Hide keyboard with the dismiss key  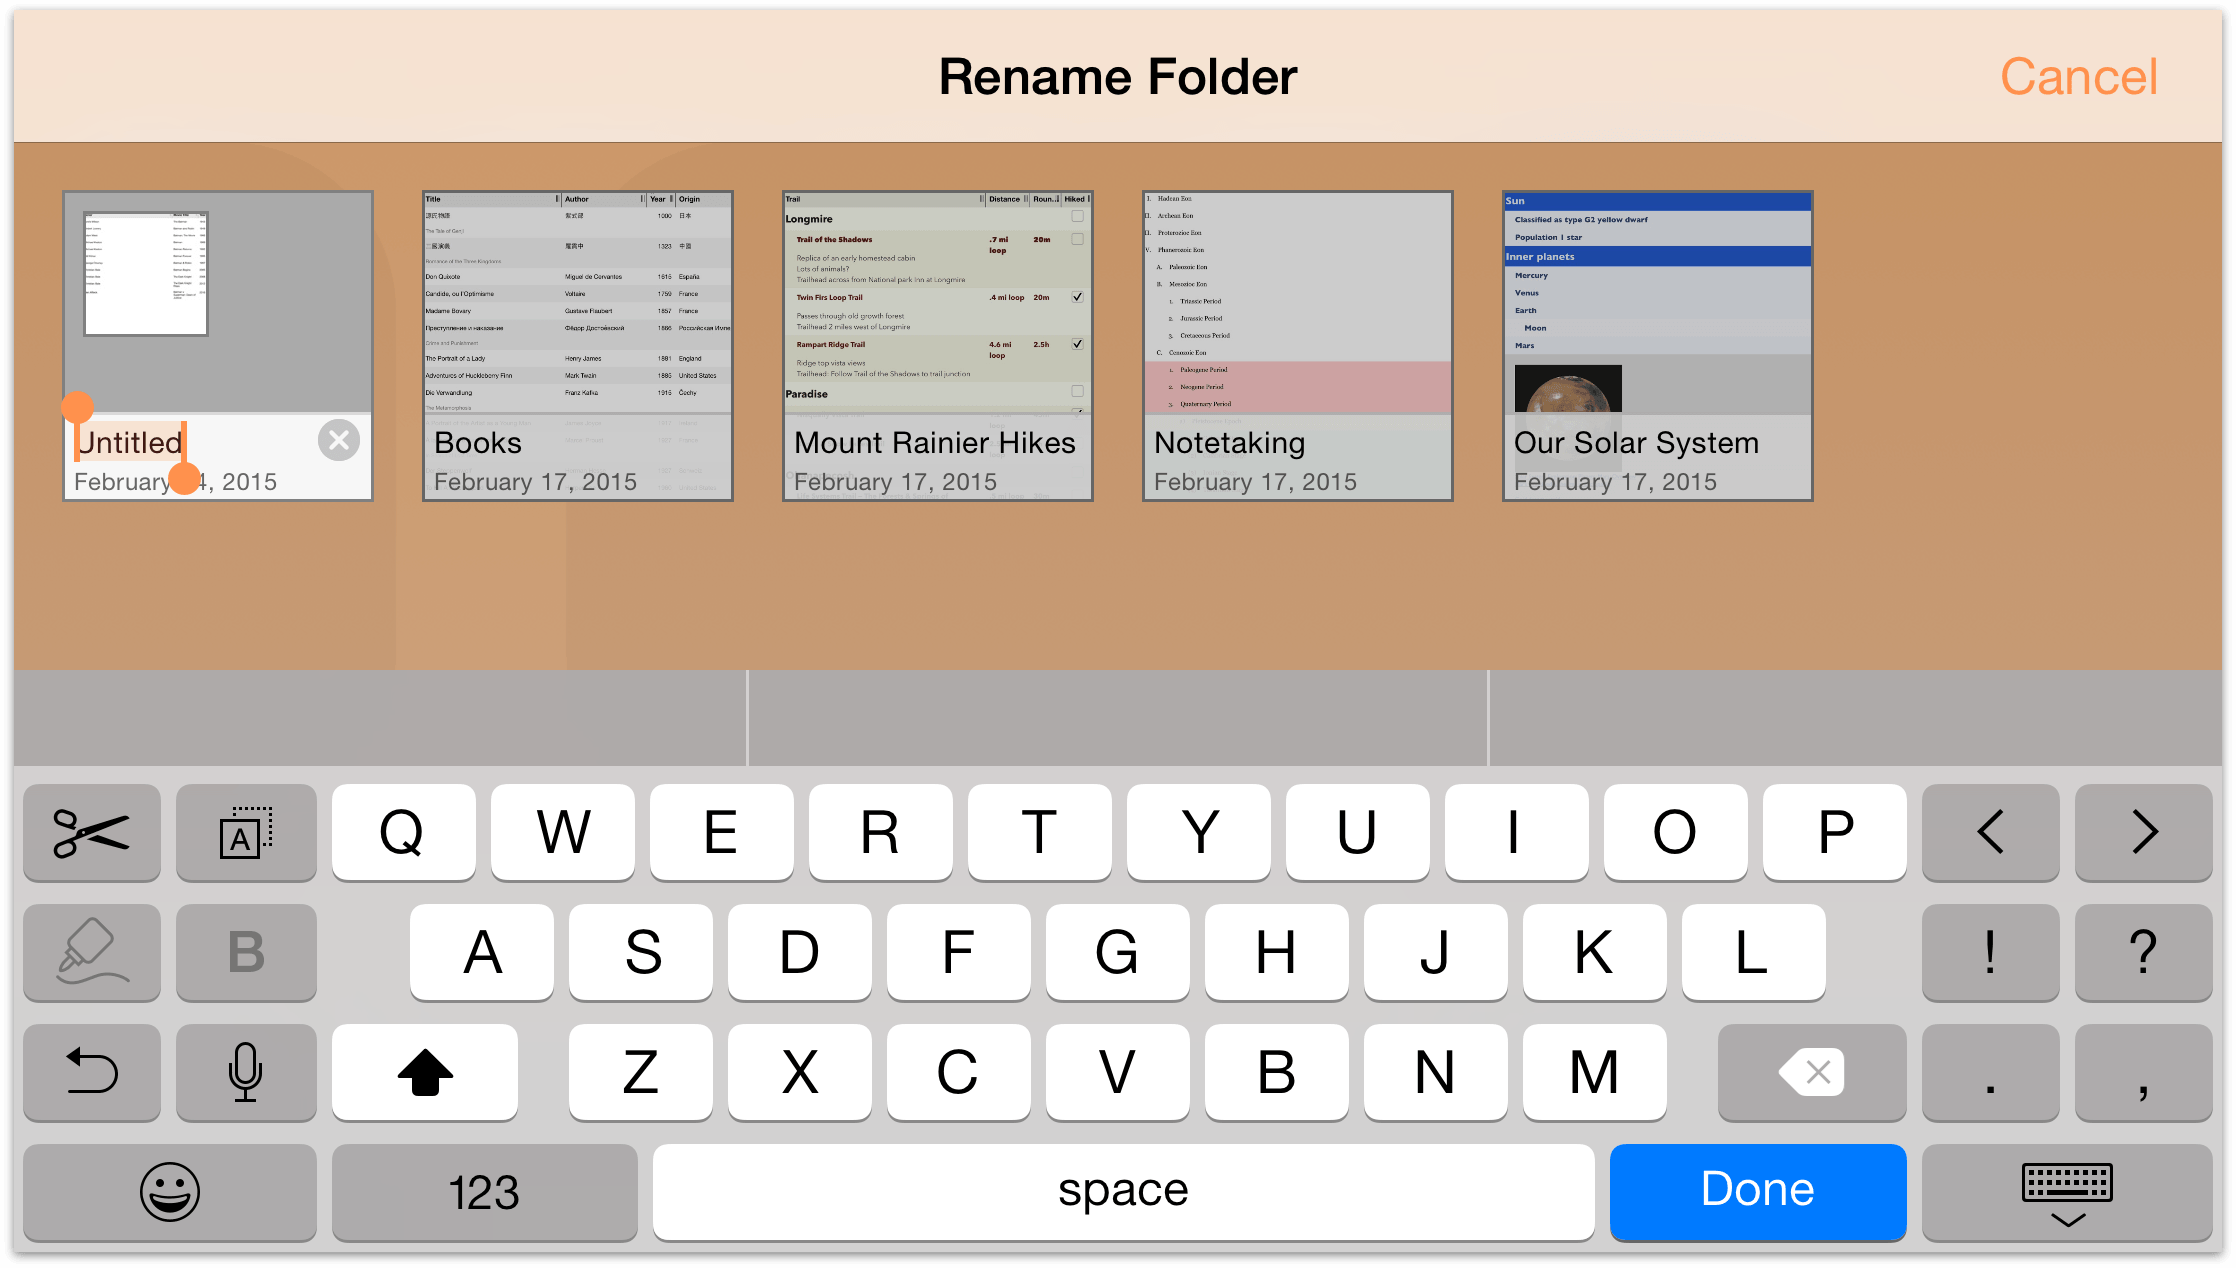(2067, 1192)
